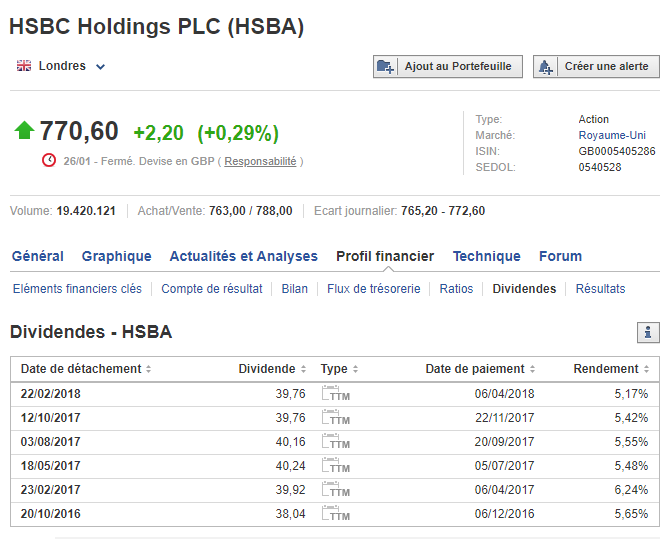Image resolution: width=670 pixels, height=539 pixels.
Task: Sort by Type column
Action: tap(339, 368)
